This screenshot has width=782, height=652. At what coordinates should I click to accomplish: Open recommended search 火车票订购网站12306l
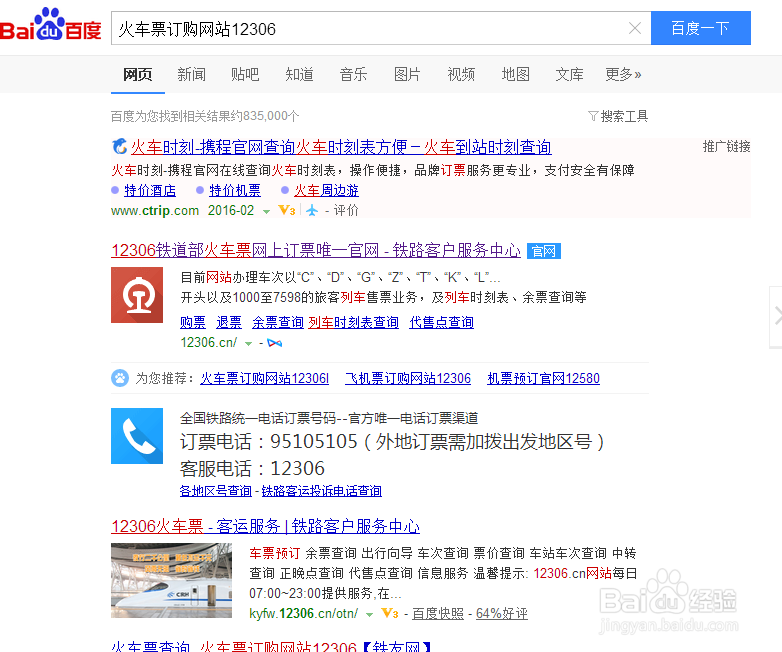coord(264,378)
